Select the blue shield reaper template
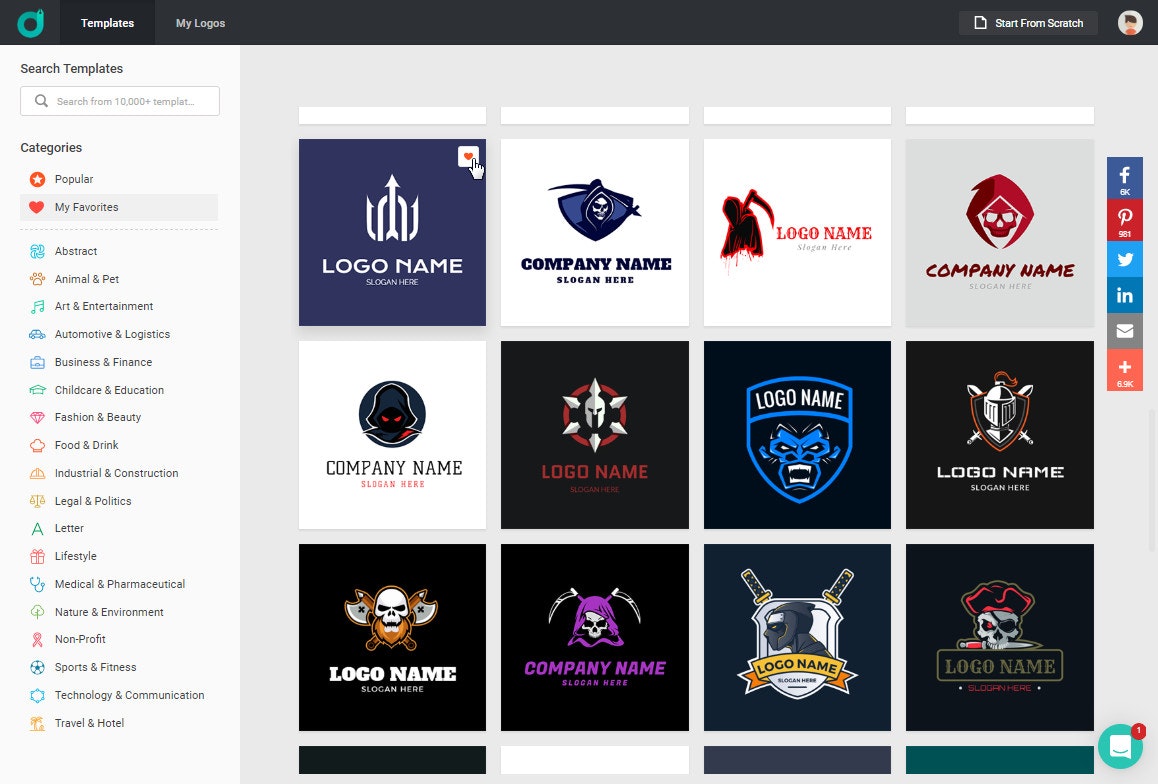 (595, 233)
